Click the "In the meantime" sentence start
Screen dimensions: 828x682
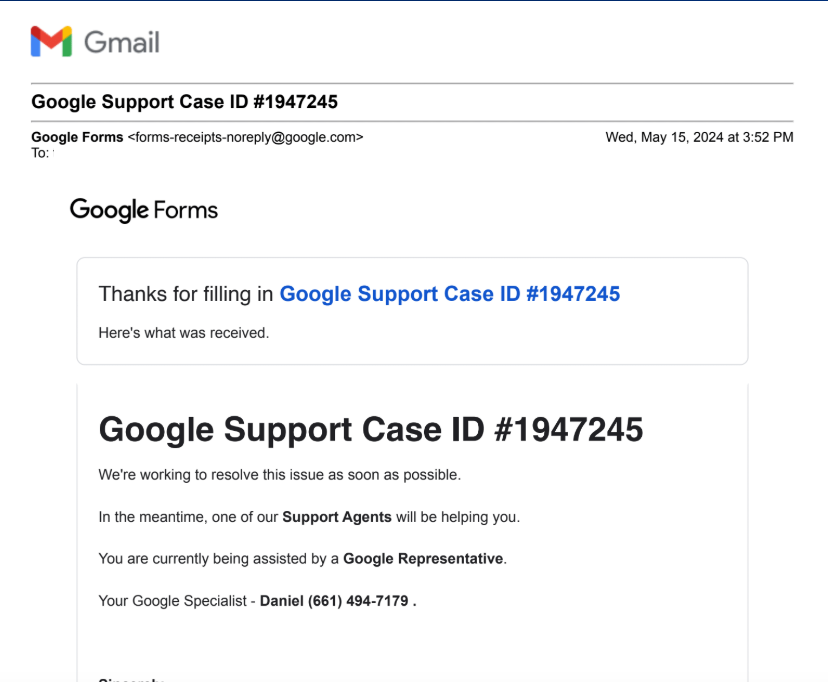point(148,517)
